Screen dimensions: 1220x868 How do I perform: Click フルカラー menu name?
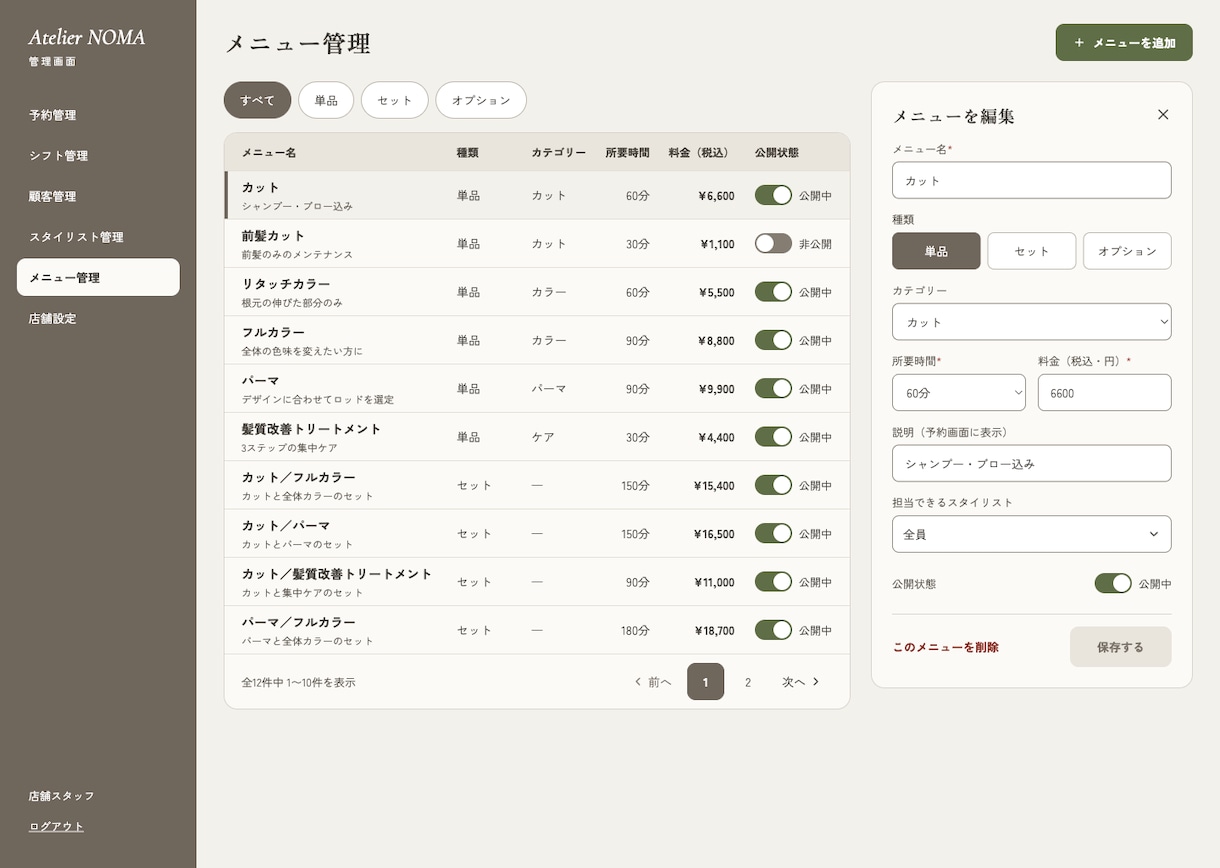pyautogui.click(x=273, y=332)
